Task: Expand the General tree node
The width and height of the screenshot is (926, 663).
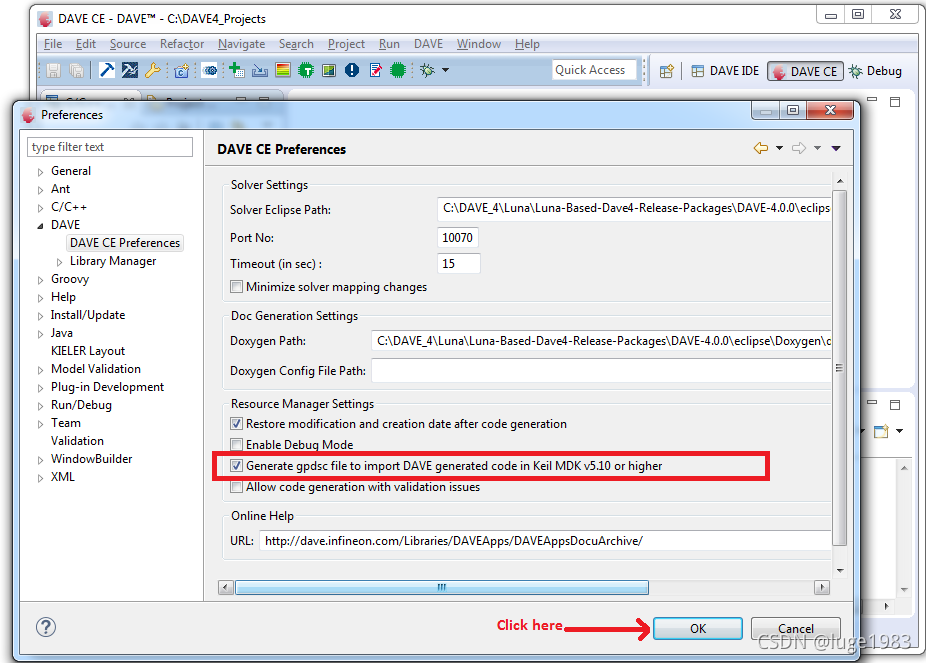Action: [40, 172]
